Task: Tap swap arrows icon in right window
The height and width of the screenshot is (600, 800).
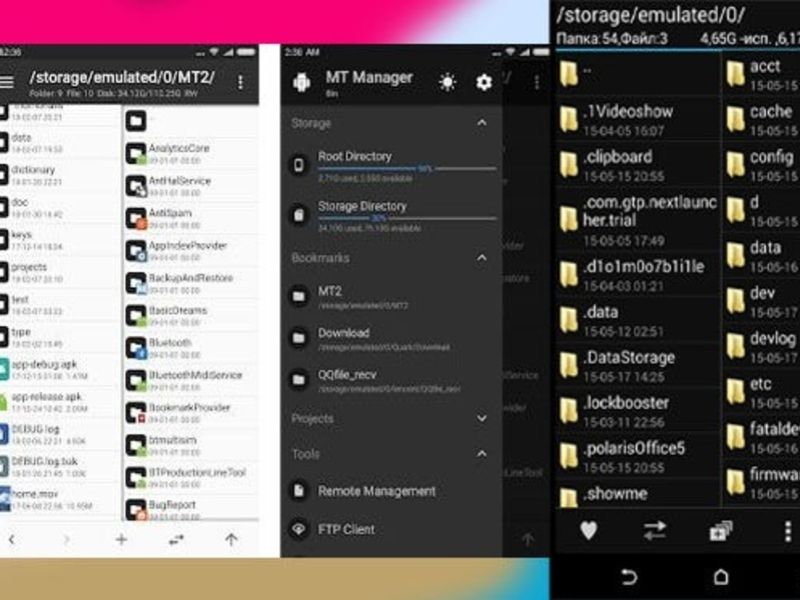Action: (x=655, y=531)
